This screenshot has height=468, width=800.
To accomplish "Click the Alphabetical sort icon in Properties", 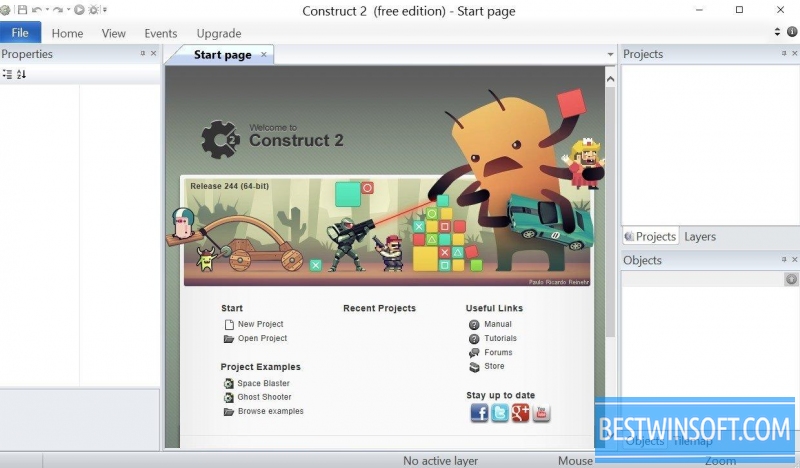I will pos(21,74).
